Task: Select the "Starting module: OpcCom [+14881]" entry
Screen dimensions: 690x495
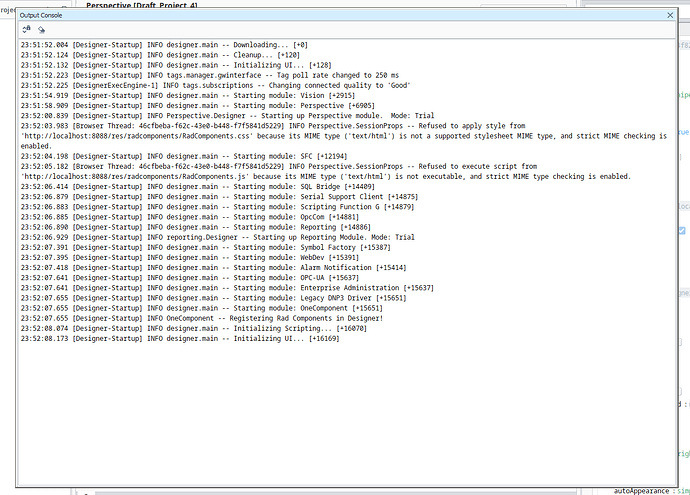Action: tap(190, 217)
